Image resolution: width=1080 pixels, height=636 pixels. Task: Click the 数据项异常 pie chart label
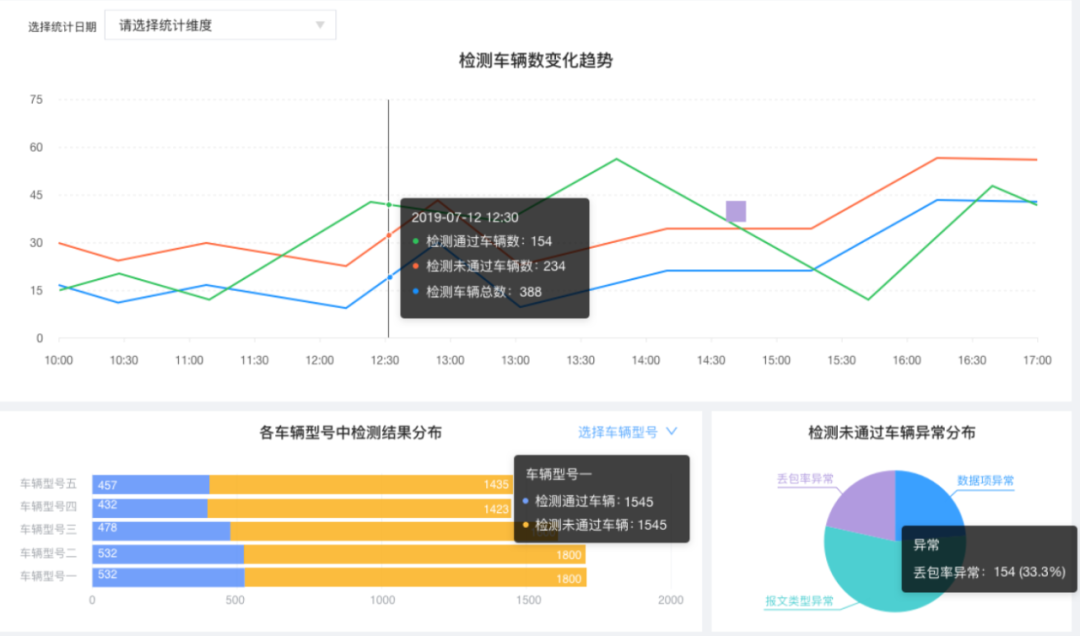[x=985, y=481]
